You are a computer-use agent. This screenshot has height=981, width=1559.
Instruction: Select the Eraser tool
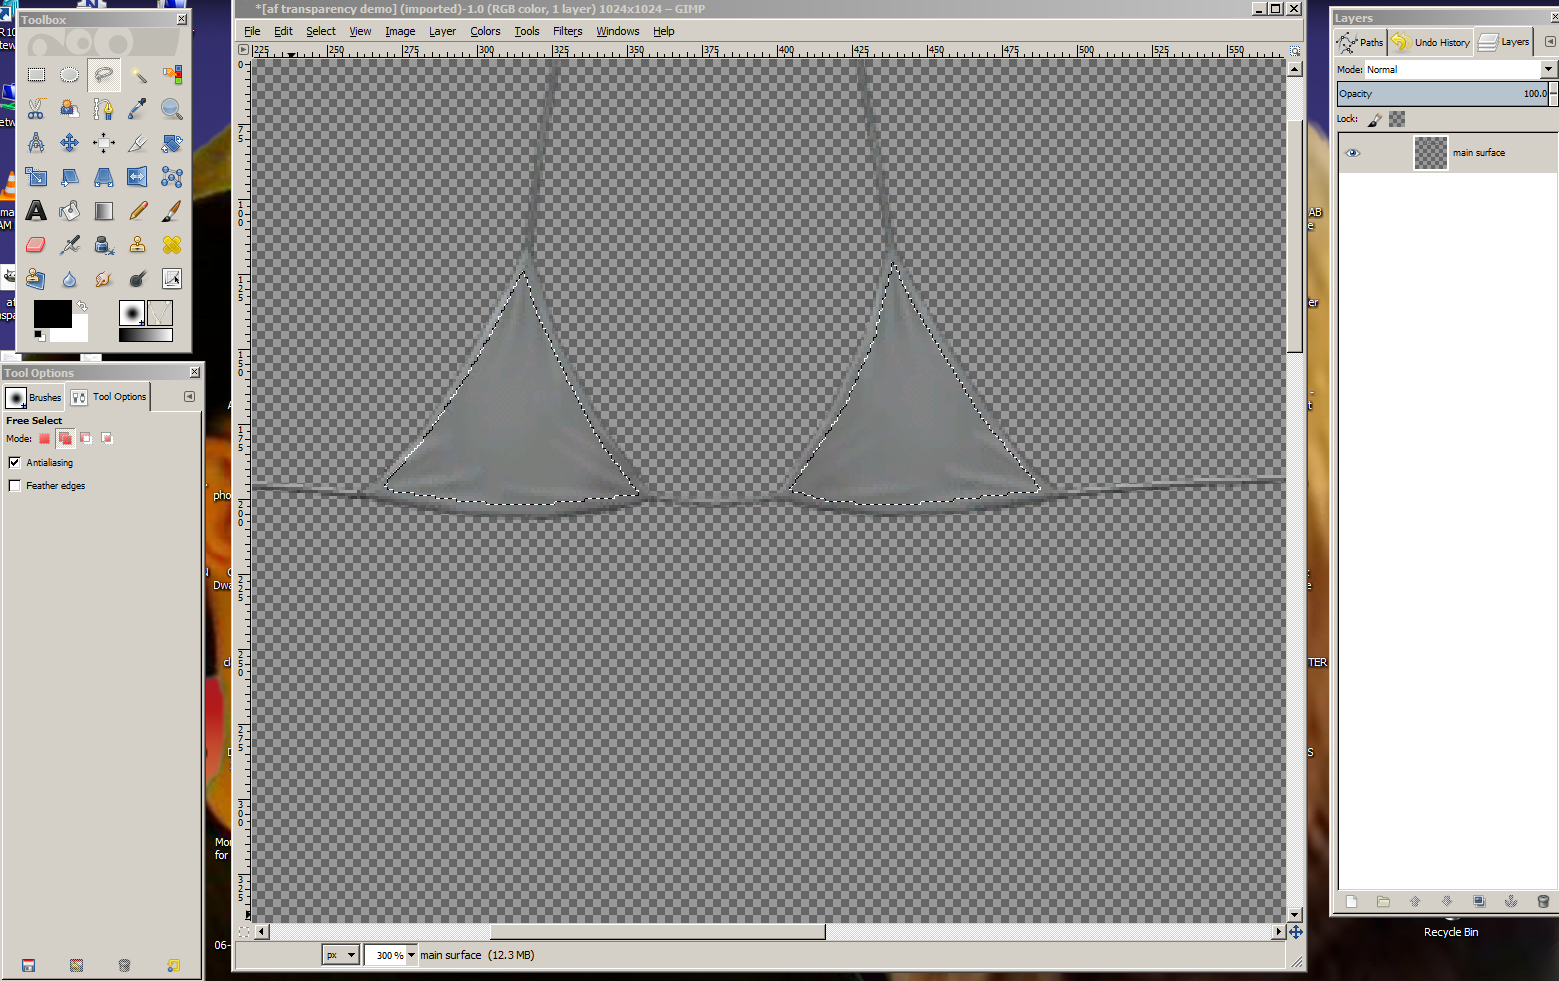[36, 245]
